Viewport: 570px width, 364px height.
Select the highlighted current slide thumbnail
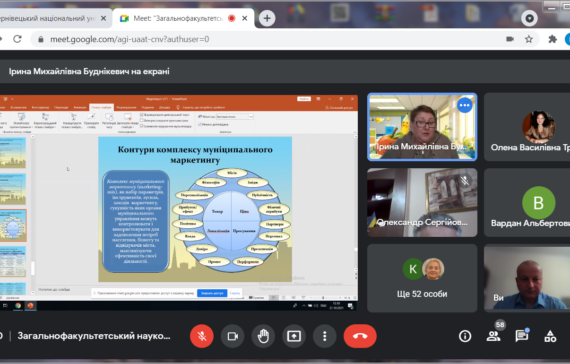tap(13, 225)
